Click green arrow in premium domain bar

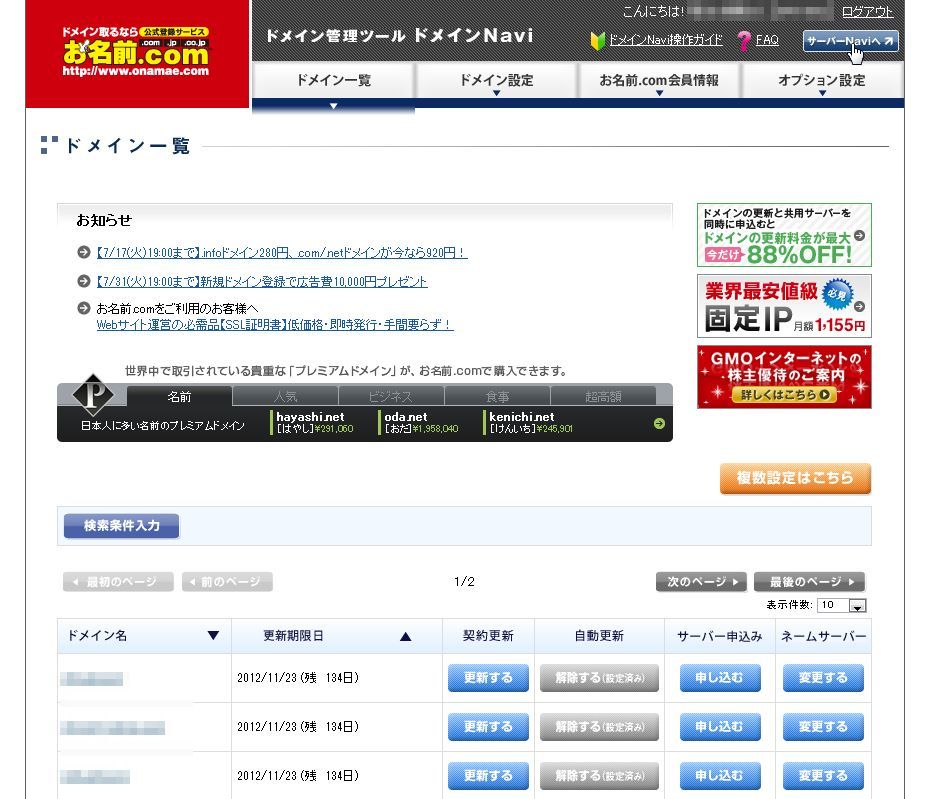click(659, 423)
